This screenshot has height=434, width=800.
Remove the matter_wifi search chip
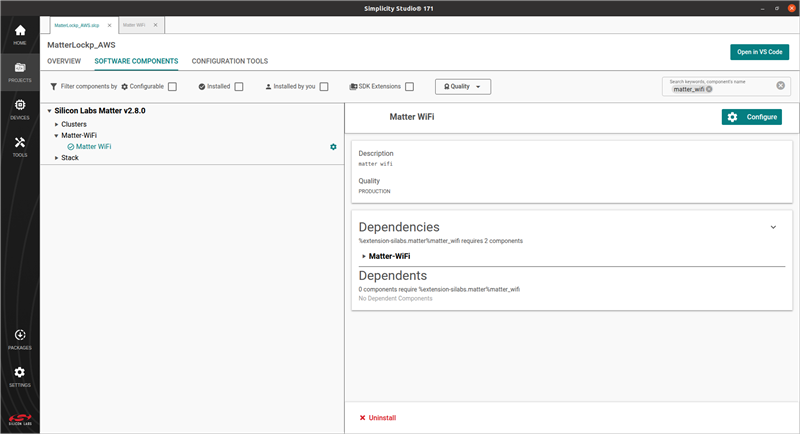pyautogui.click(x=709, y=89)
